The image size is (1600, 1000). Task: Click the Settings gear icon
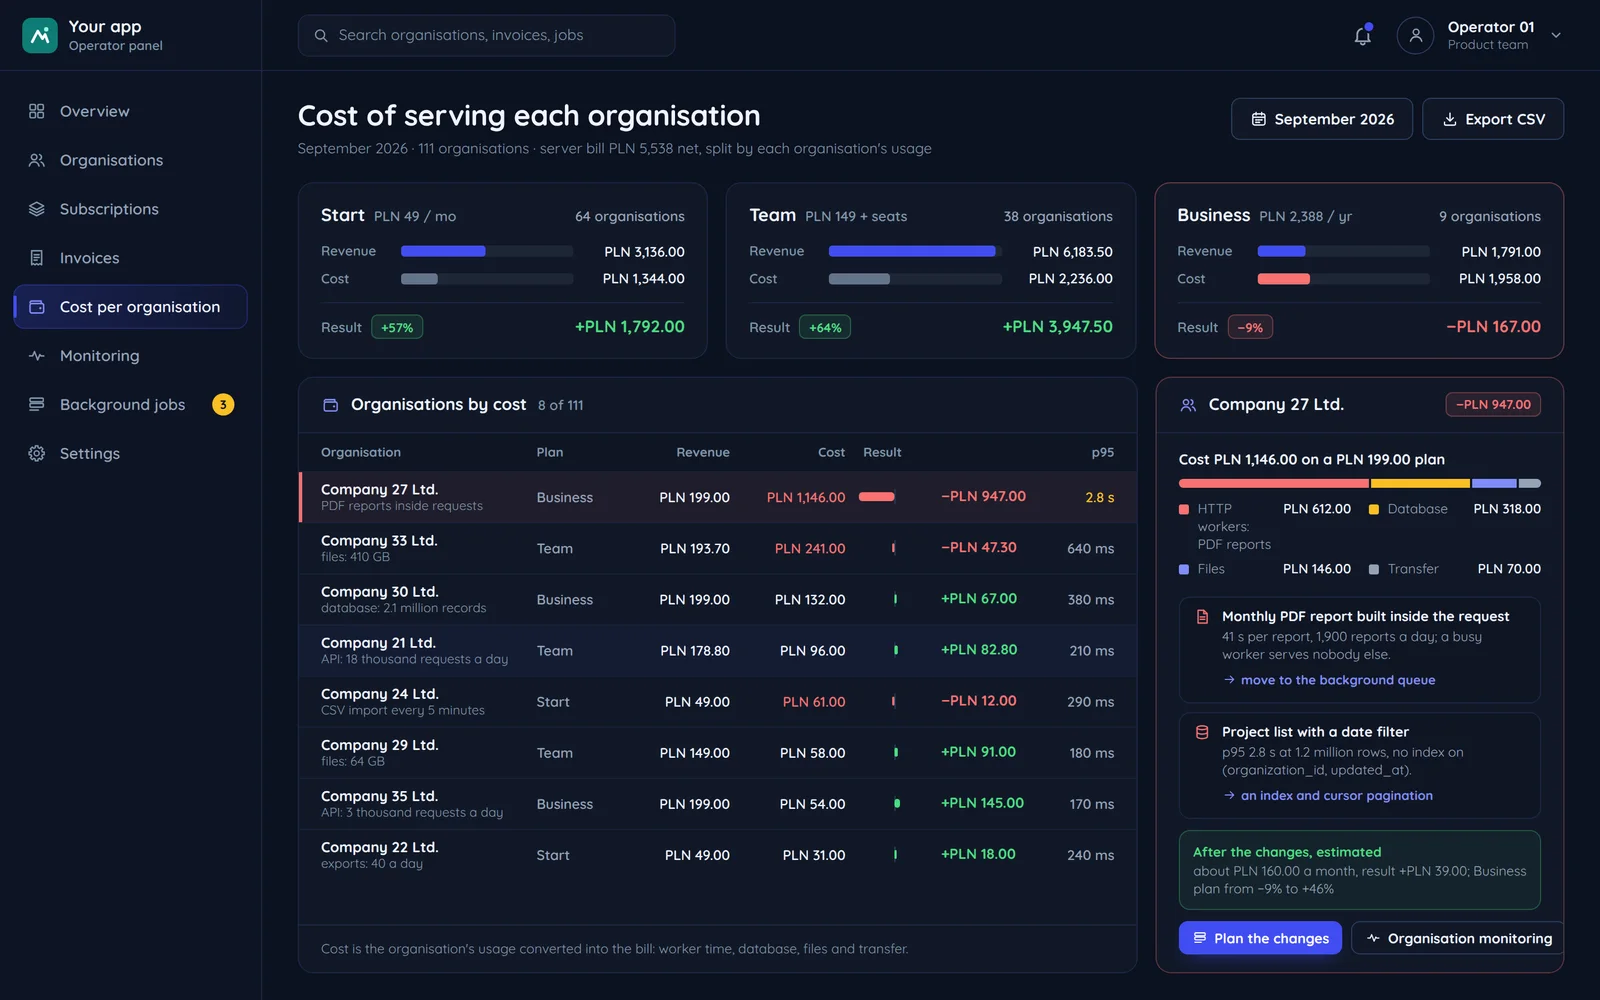tap(37, 453)
